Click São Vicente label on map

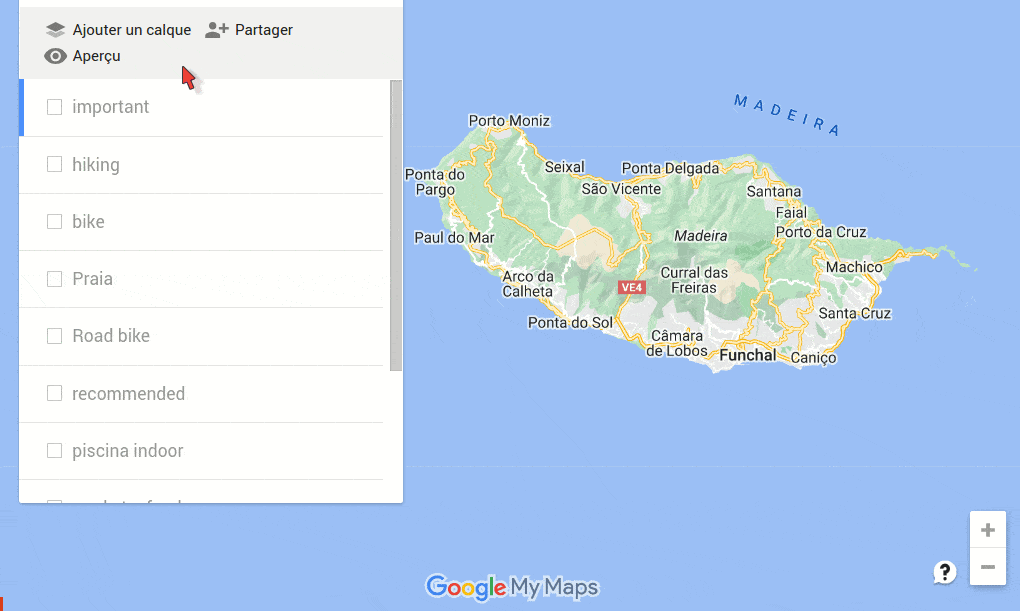click(621, 189)
